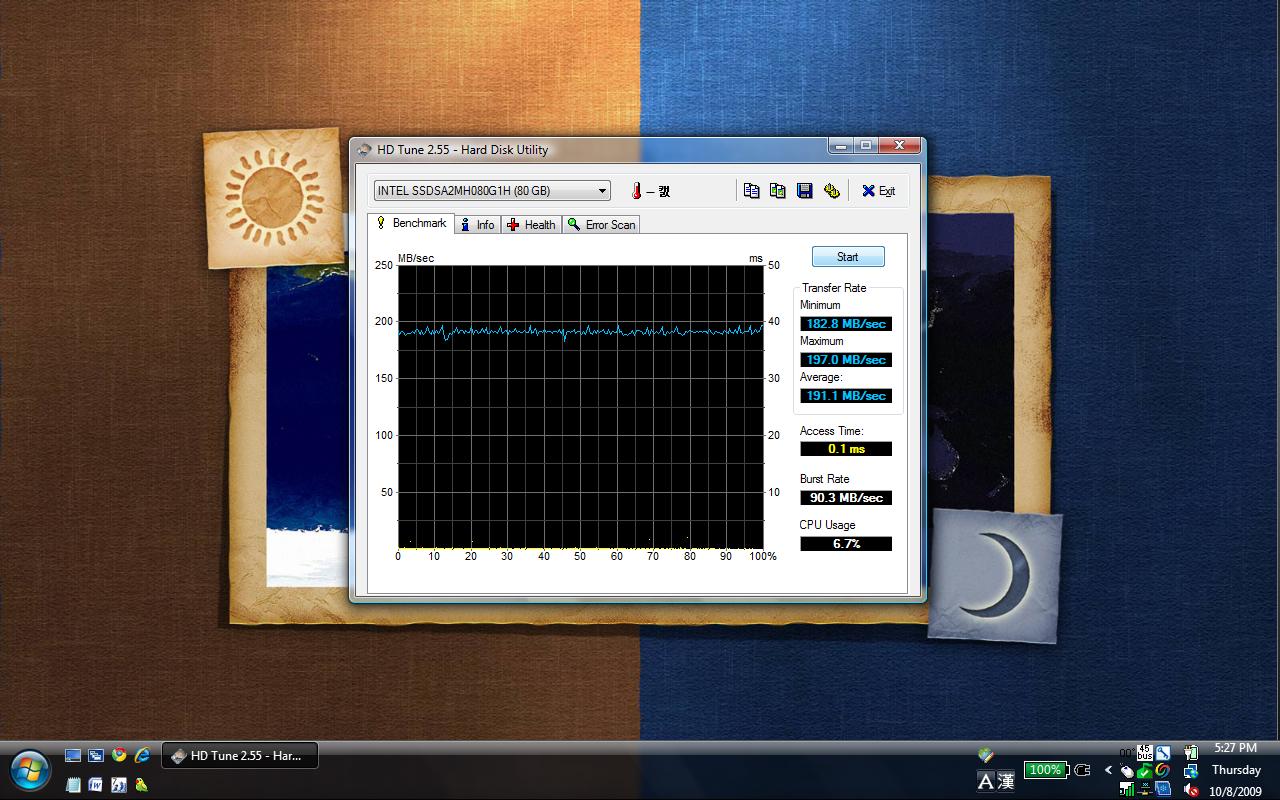Screen dimensions: 1280x800
Task: Open the INTEL SSDSA2MH080G1H drive dropdown
Action: pyautogui.click(x=491, y=191)
